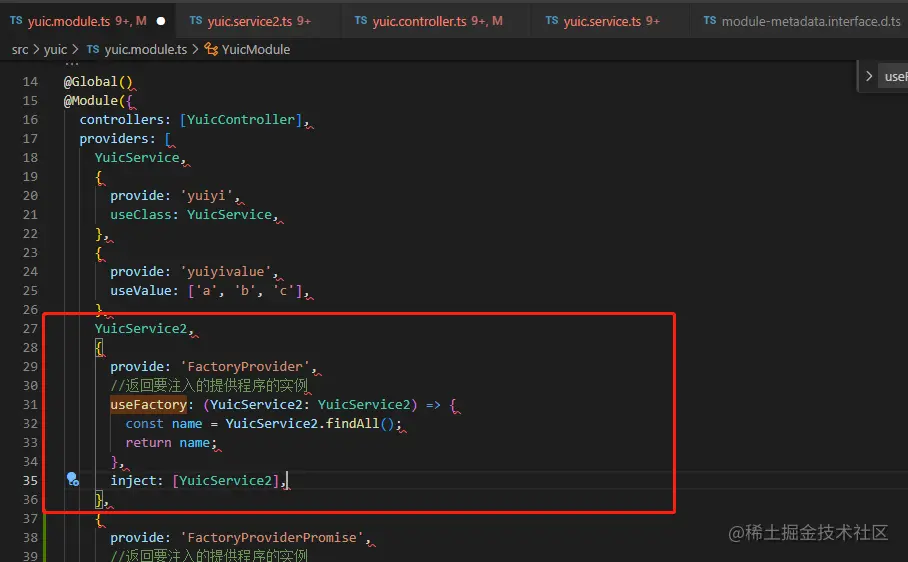Click the 'FactoryProviderPromise' string literal
This screenshot has height=562, width=908.
(x=272, y=538)
